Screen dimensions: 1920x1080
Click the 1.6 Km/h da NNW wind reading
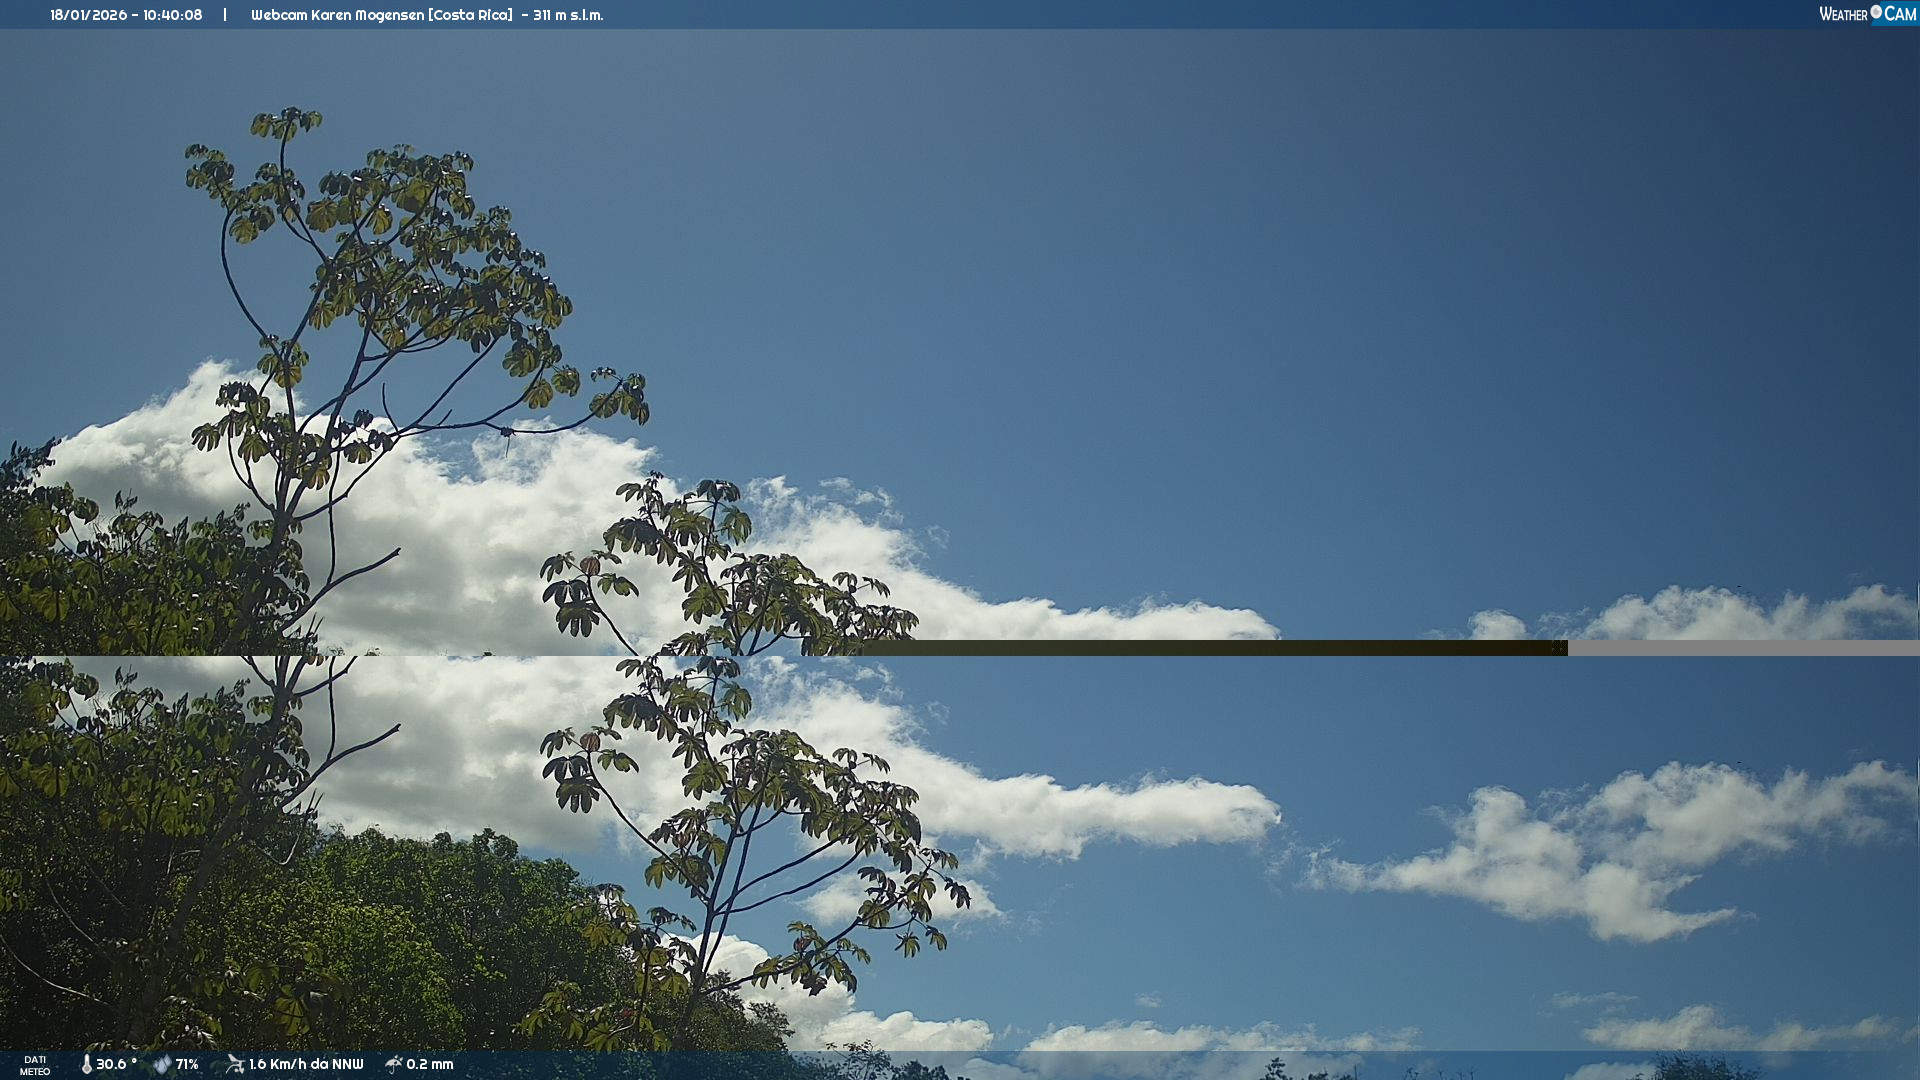(x=306, y=1065)
